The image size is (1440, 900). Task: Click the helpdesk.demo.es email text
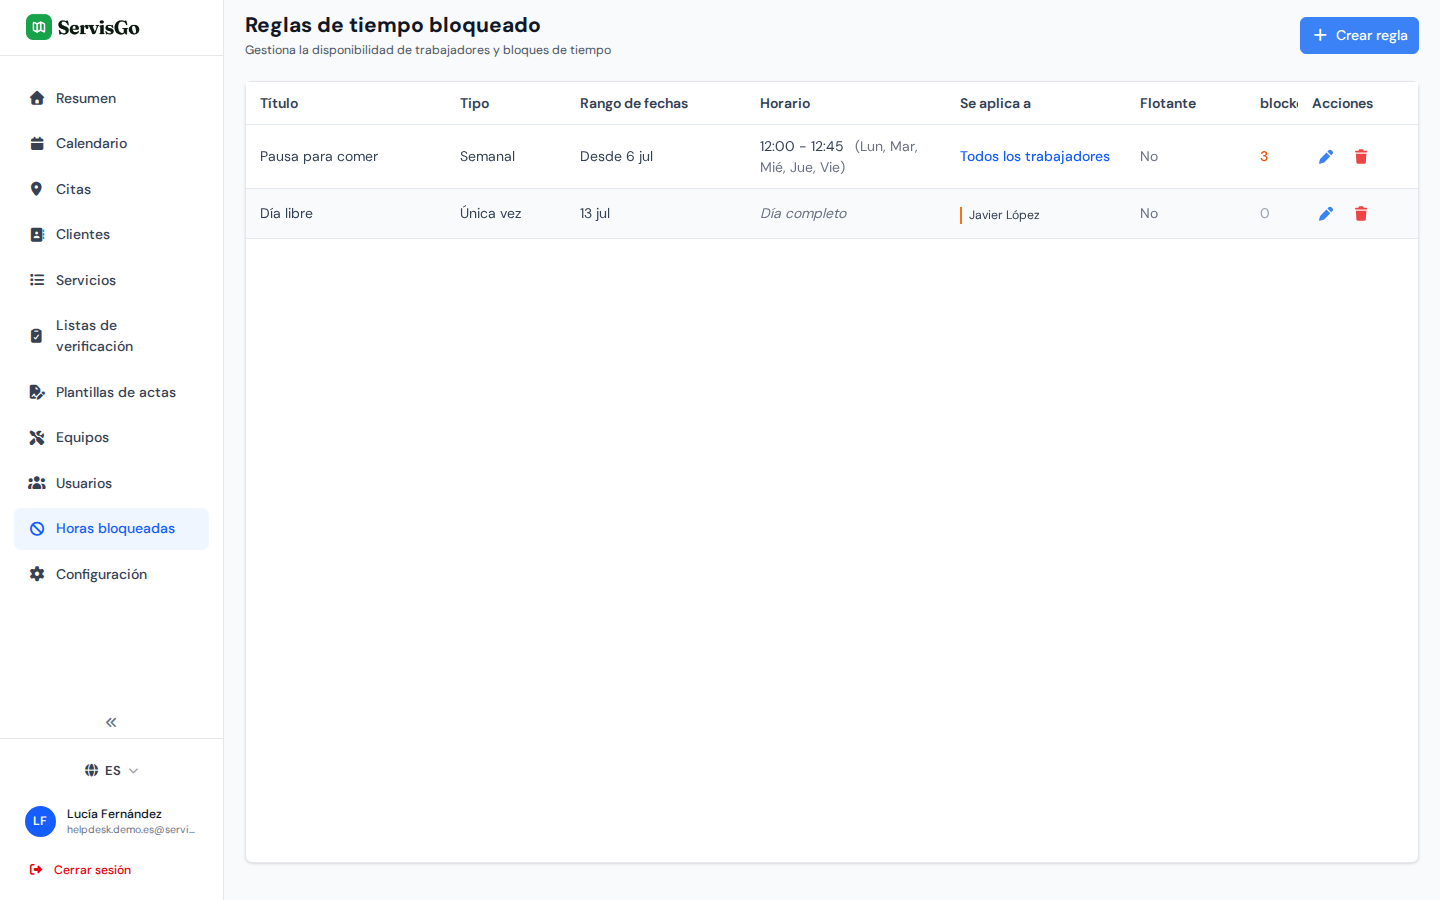tap(131, 829)
